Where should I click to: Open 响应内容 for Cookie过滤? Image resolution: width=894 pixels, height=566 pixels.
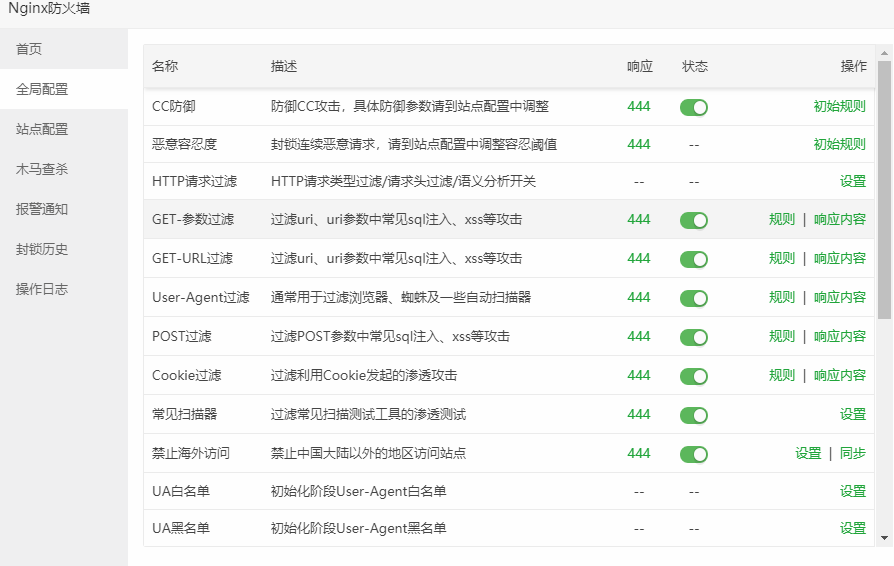point(839,375)
